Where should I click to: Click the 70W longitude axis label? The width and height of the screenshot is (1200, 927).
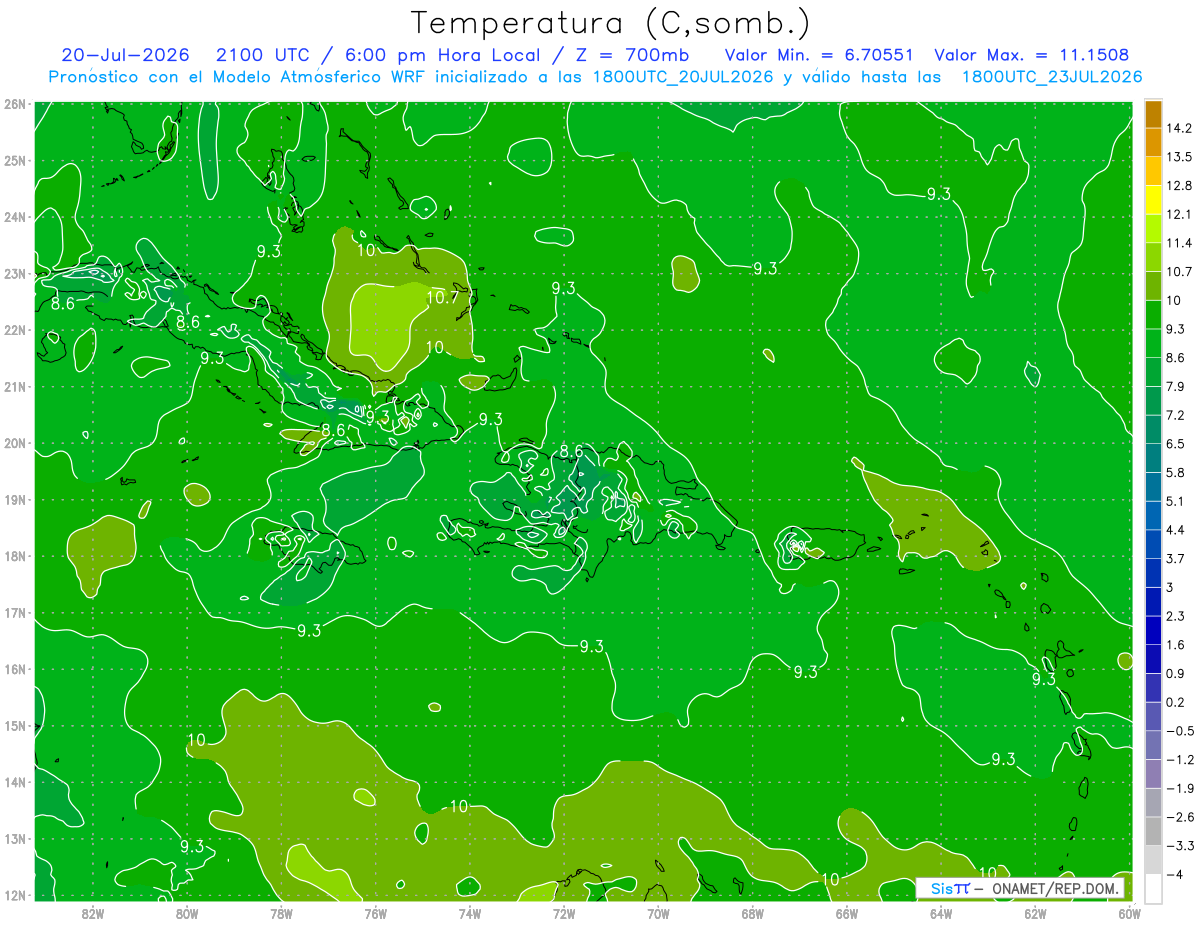[x=658, y=913]
